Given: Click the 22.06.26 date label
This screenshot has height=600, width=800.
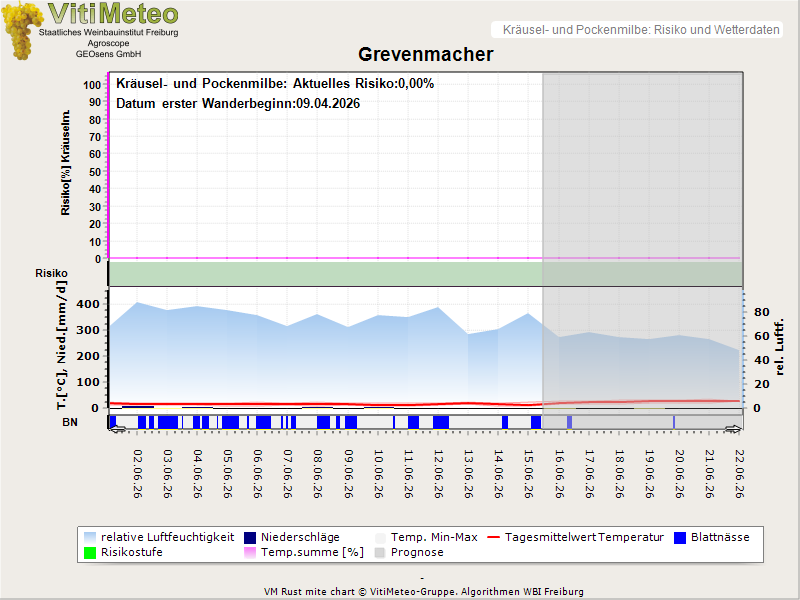Looking at the screenshot, I should click(x=740, y=473).
